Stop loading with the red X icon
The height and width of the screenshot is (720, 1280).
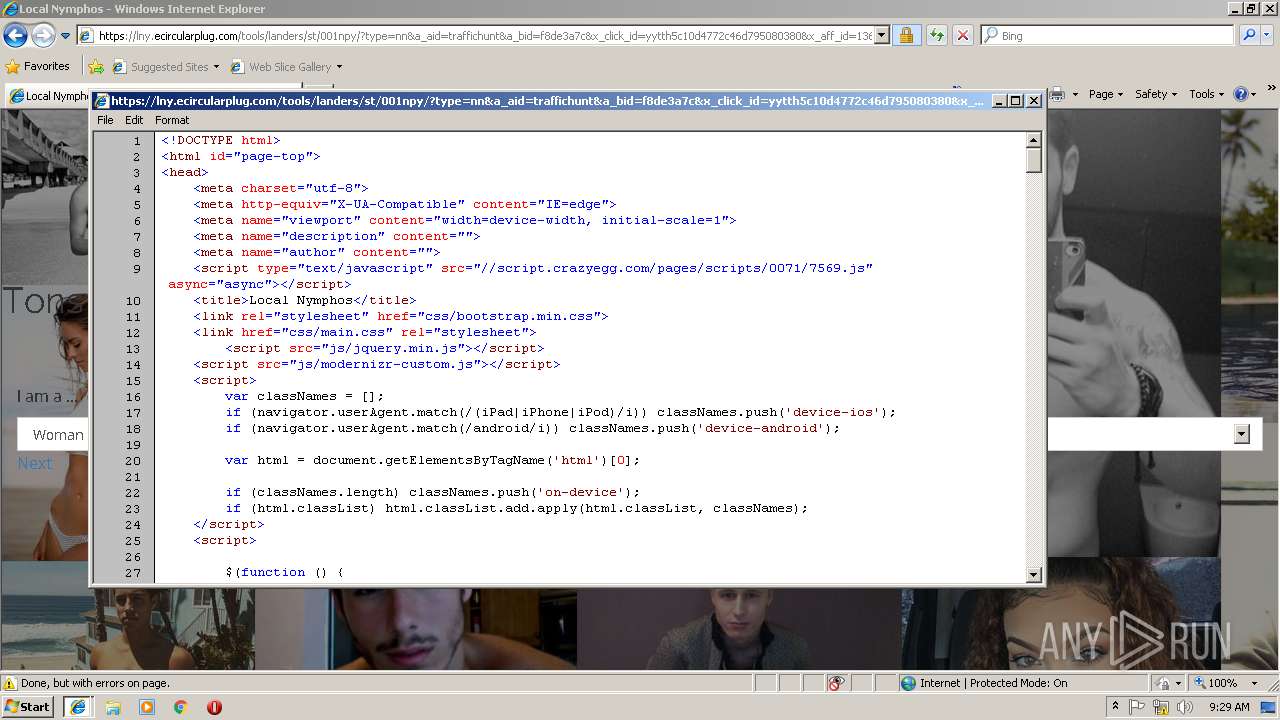click(962, 36)
